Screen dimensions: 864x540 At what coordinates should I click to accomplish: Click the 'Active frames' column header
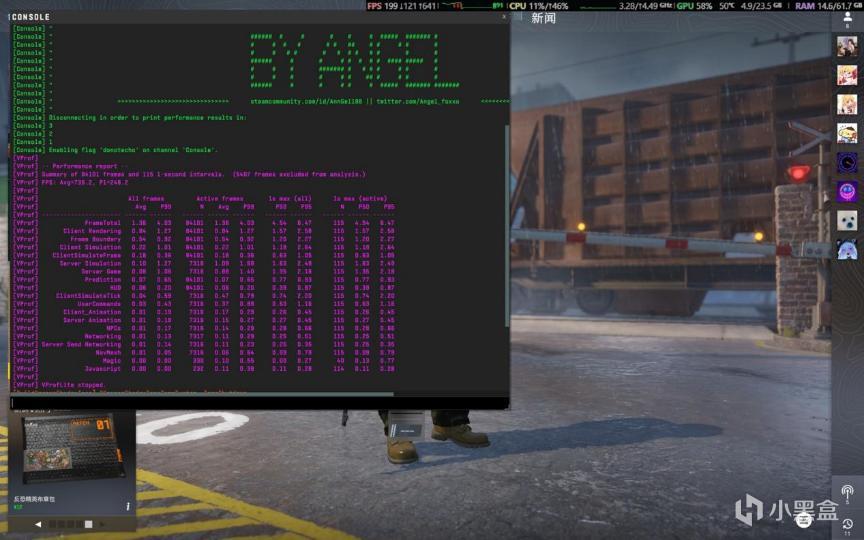tap(219, 198)
